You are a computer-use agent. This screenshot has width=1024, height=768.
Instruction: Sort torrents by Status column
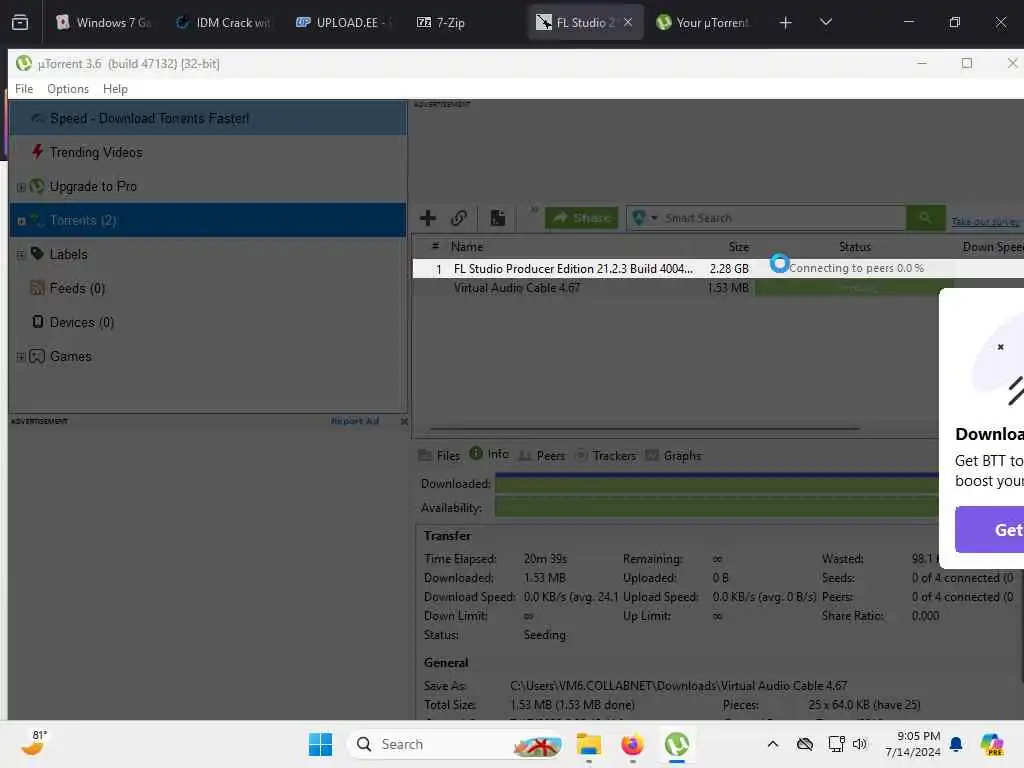855,247
